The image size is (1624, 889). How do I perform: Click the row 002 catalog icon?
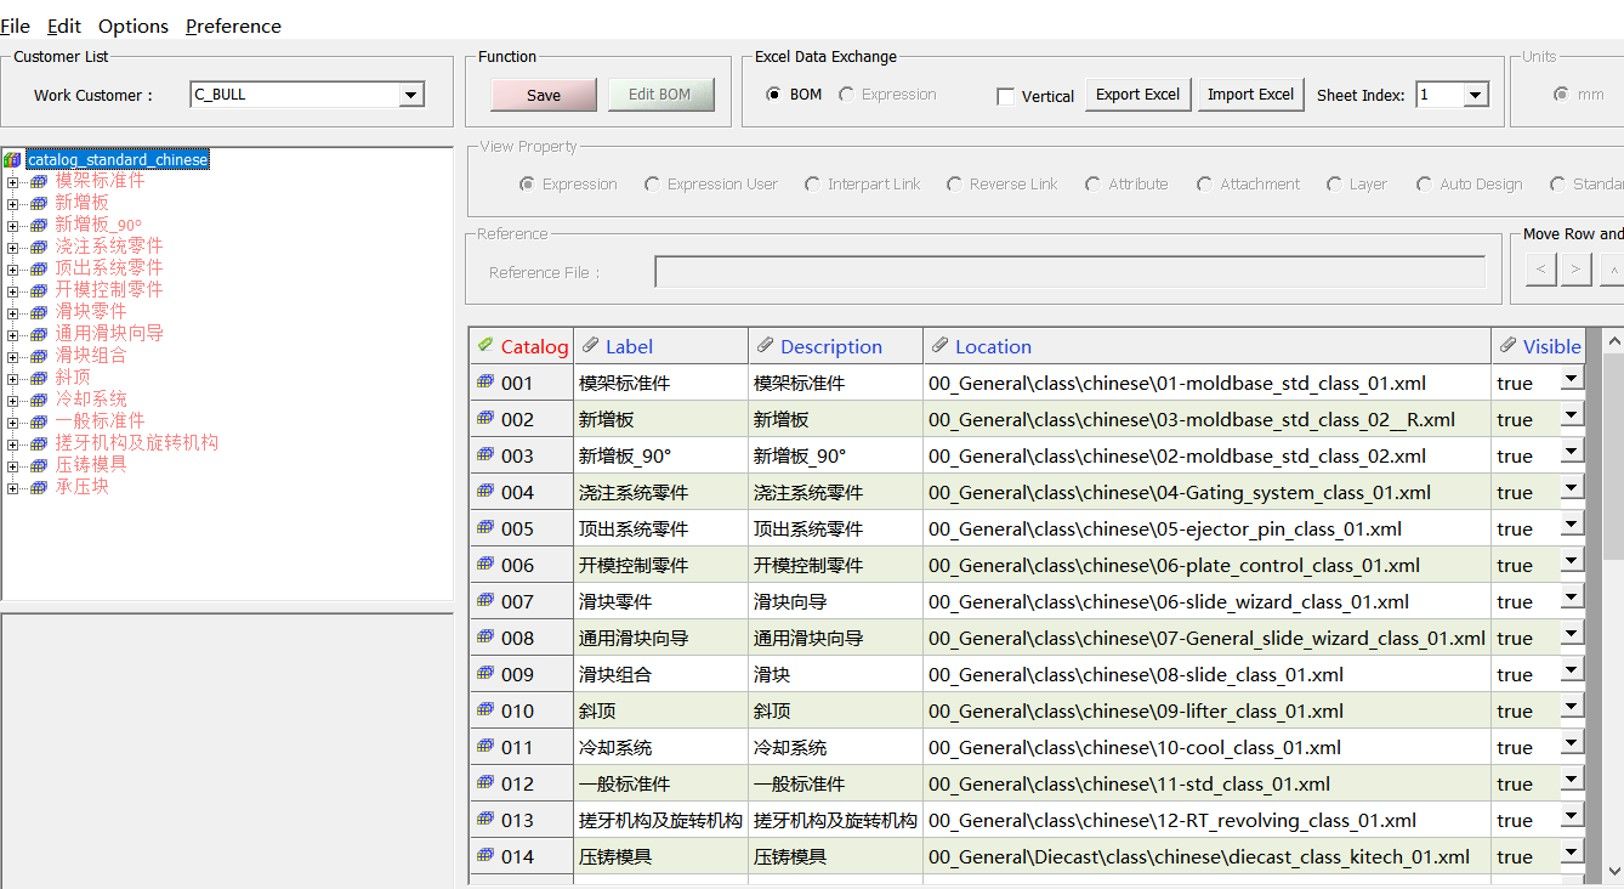coord(486,417)
